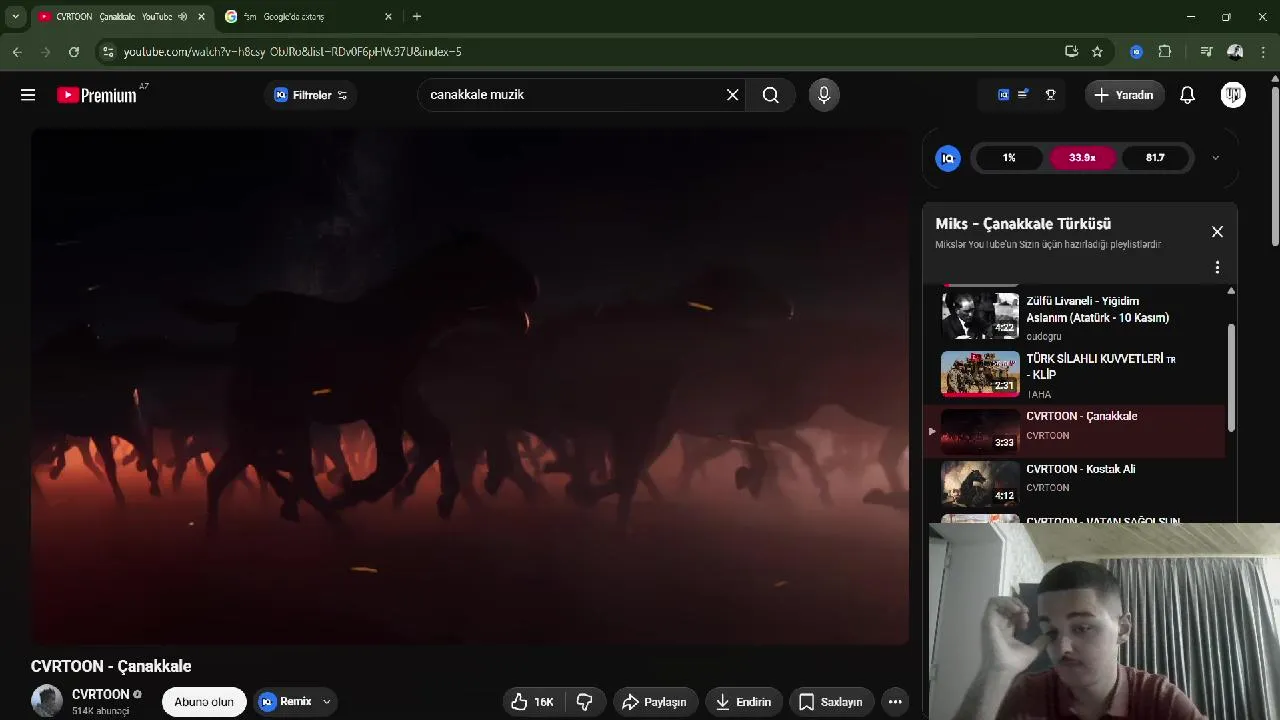This screenshot has width=1280, height=720.
Task: Open the Extensions puzzle icon
Action: (1165, 52)
